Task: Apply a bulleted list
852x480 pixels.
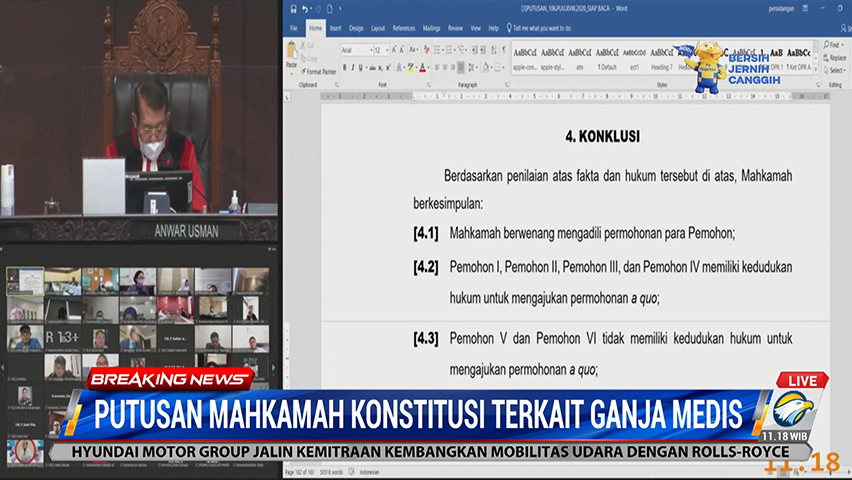Action: (x=437, y=50)
